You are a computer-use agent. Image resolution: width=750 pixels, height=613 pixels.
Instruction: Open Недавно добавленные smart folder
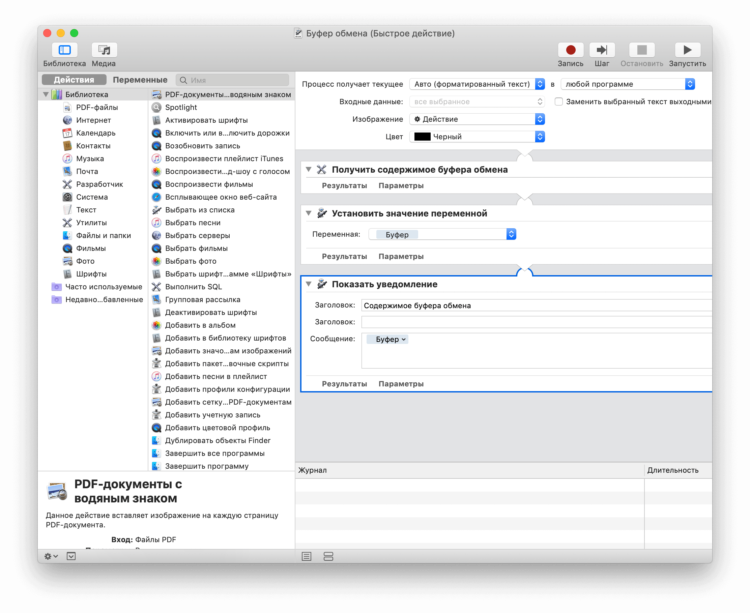[104, 300]
